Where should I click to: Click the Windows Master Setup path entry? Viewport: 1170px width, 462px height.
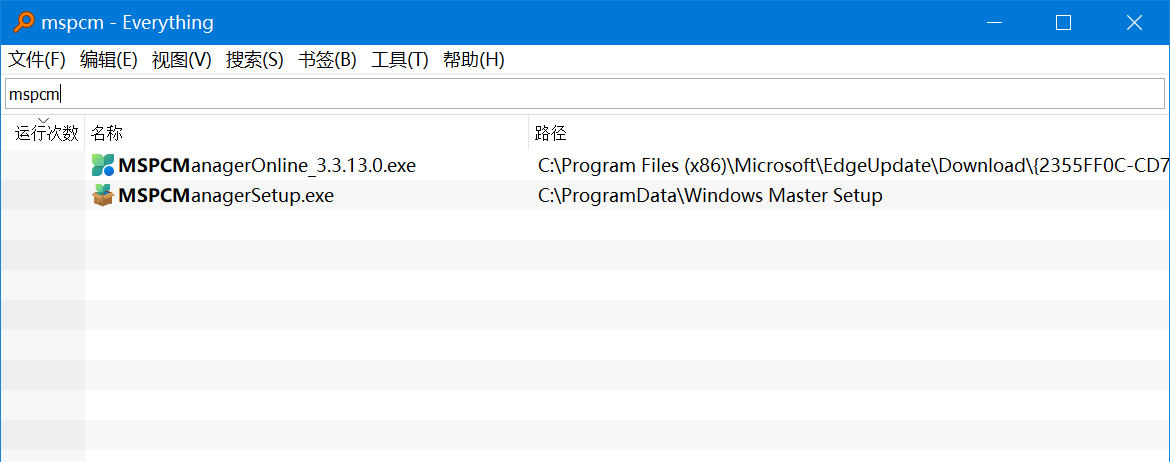coord(710,195)
